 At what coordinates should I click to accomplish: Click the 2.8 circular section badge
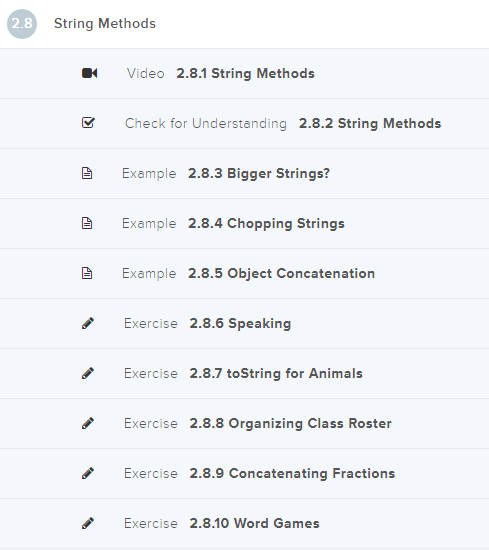(22, 24)
